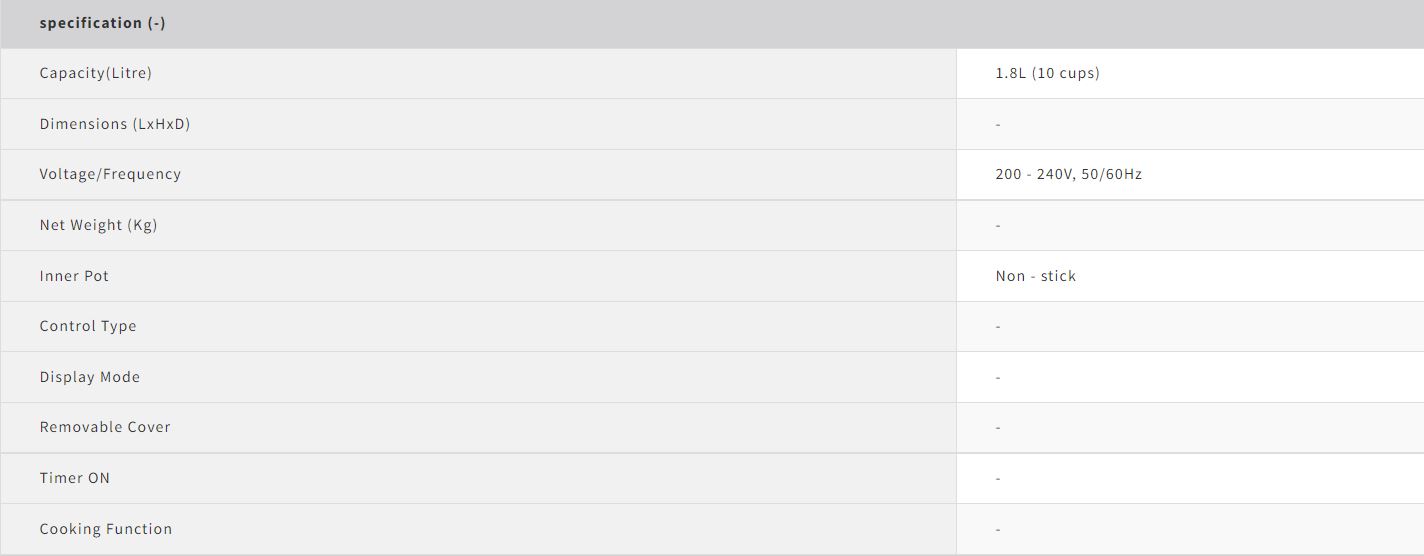Click the Cooking Function label

coord(106,529)
